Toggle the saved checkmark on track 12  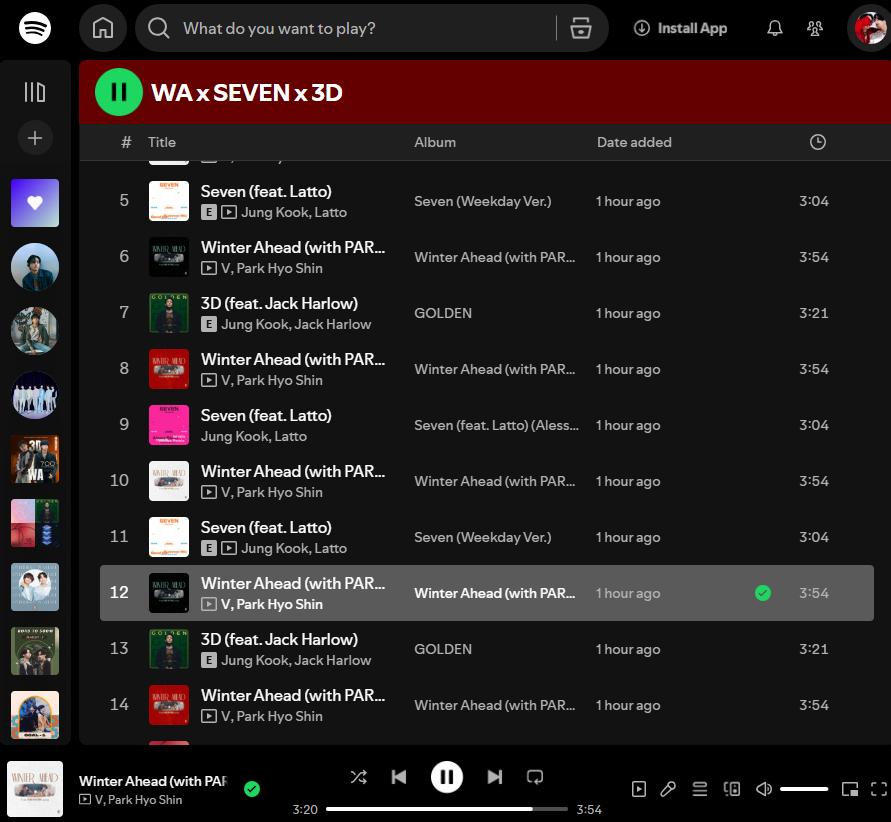coord(763,592)
